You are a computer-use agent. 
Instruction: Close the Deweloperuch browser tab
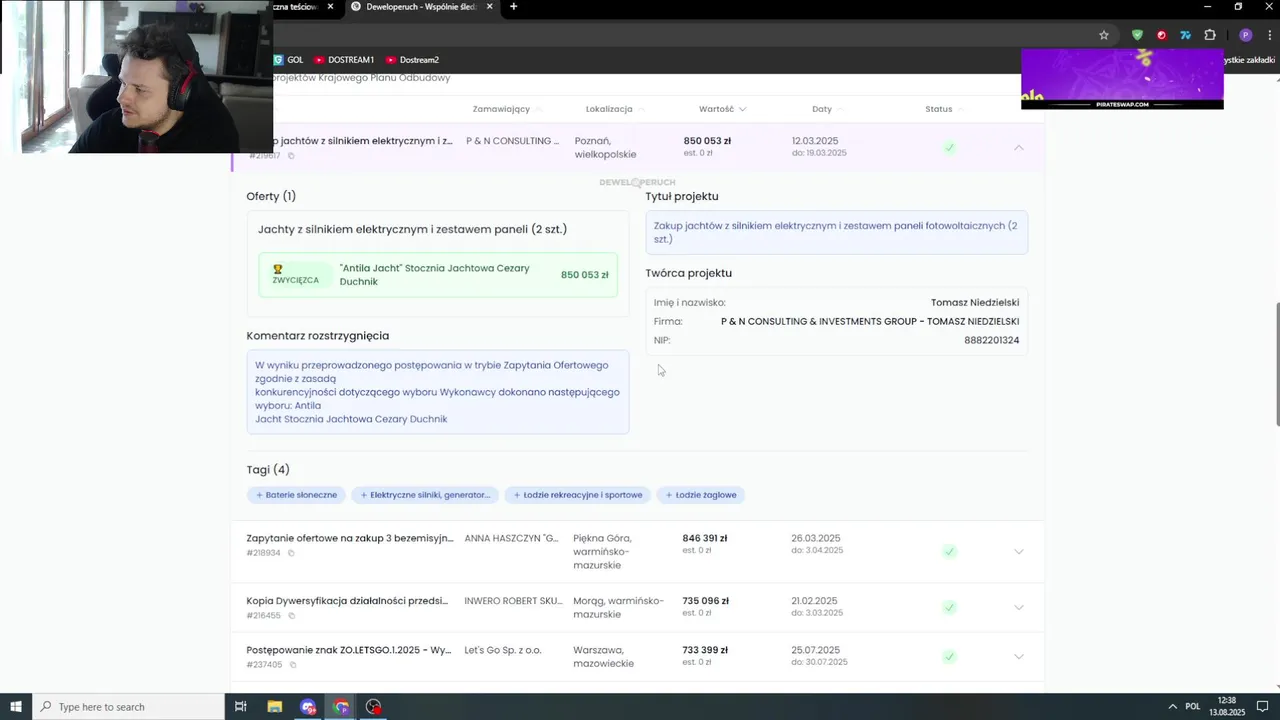pos(489,7)
